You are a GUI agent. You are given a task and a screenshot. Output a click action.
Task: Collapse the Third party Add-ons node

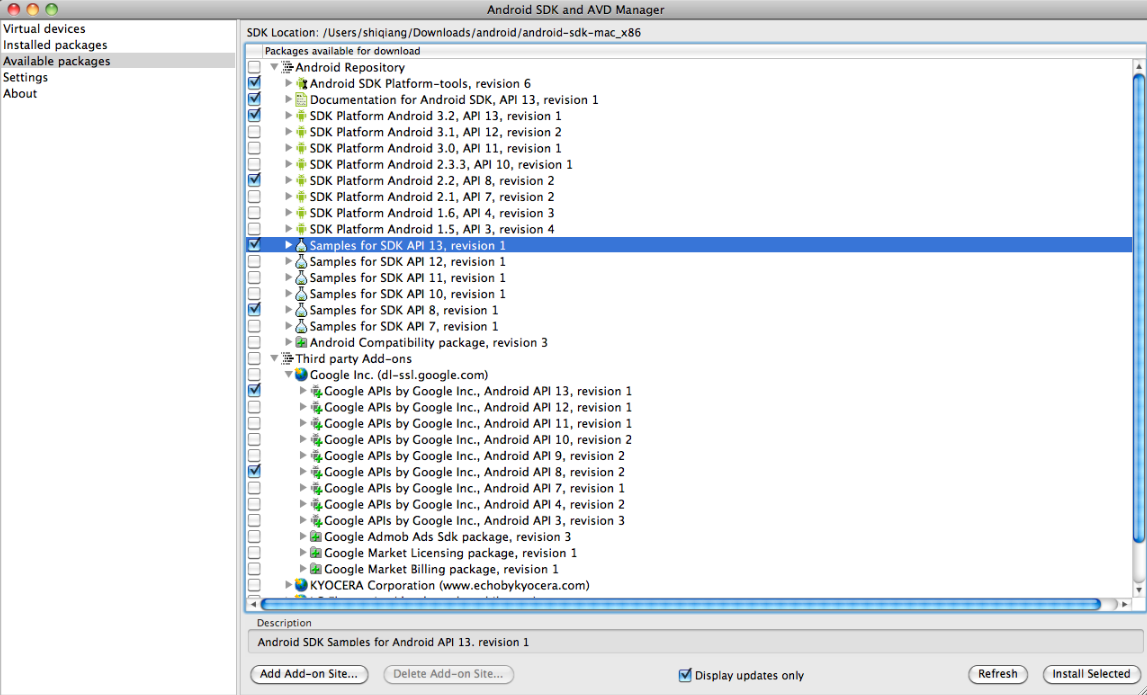[274, 358]
